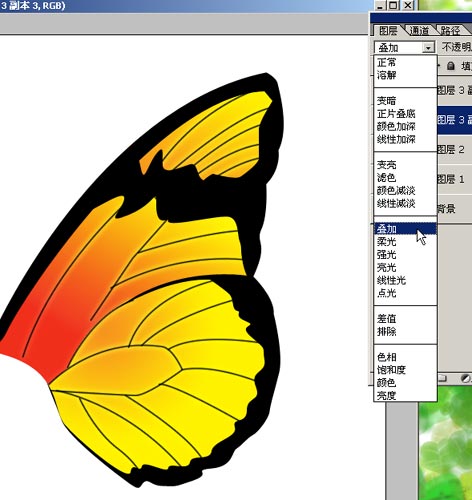472x500 pixels.
Task: Open the 叠加 blend mode dropdown arrow
Action: pos(428,48)
